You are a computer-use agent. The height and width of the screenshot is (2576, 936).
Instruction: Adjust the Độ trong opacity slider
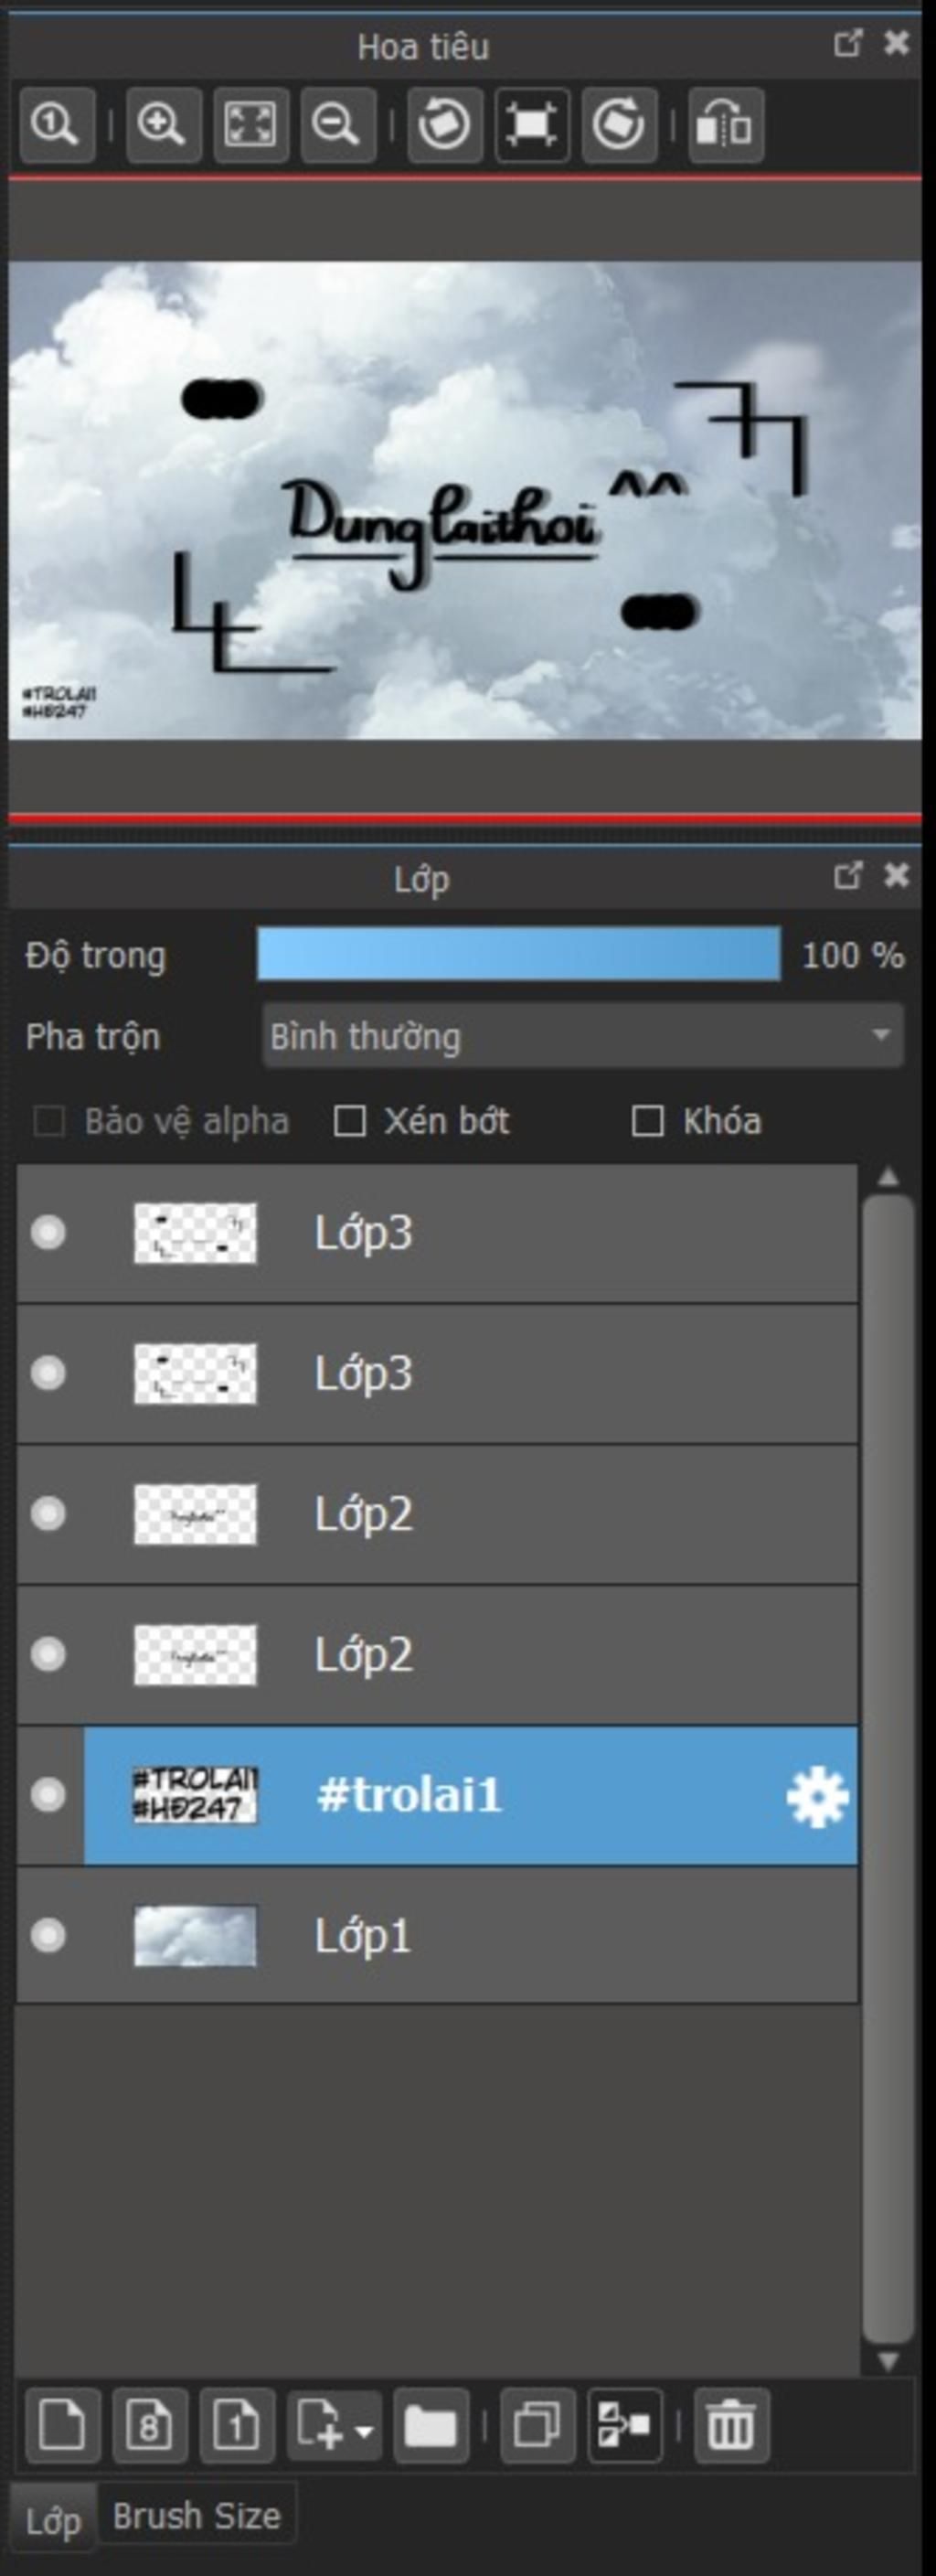(518, 953)
